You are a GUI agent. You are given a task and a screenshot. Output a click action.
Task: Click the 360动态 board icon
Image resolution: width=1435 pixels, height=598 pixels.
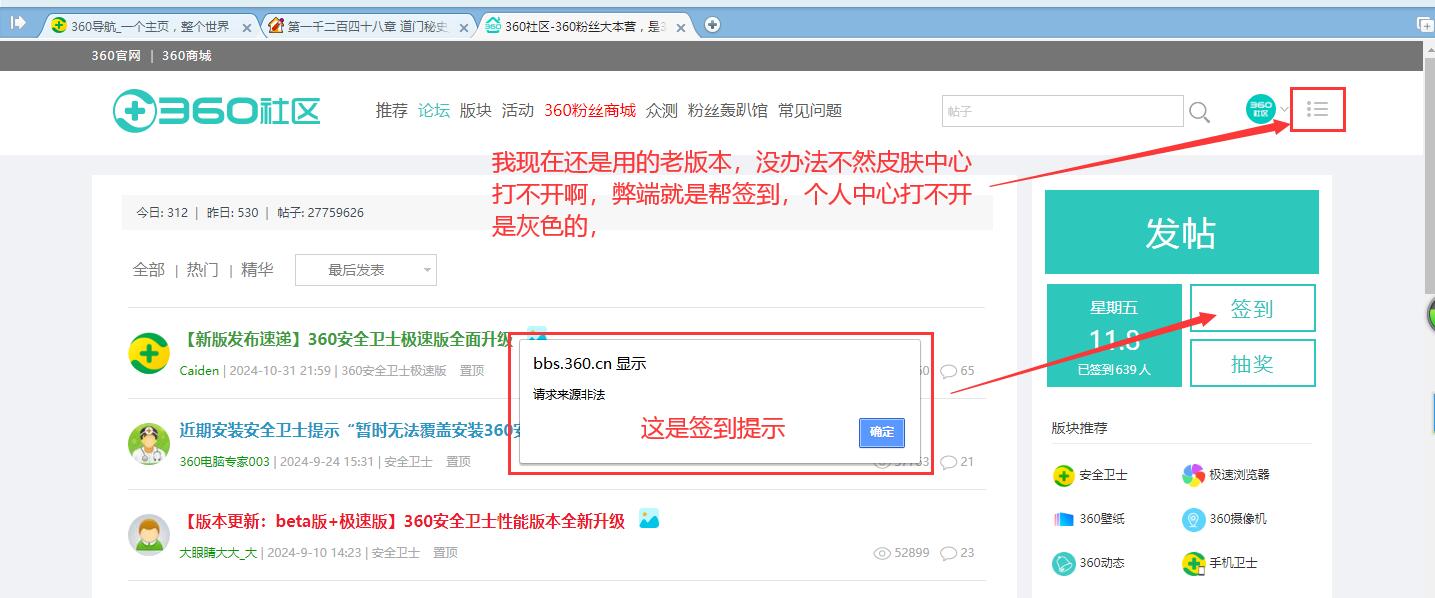pos(1064,563)
